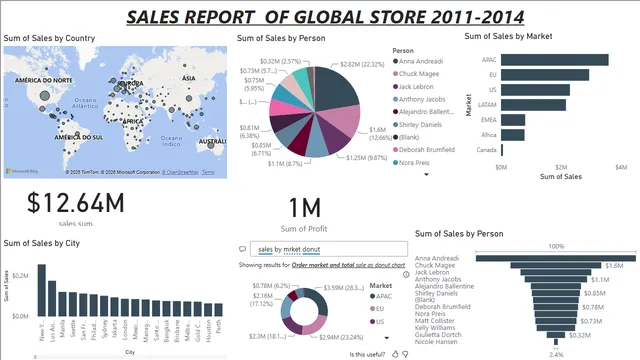Image resolution: width=640 pixels, height=360 pixels.
Task: Select the Jakarta bar in City chart
Action: tap(114, 307)
